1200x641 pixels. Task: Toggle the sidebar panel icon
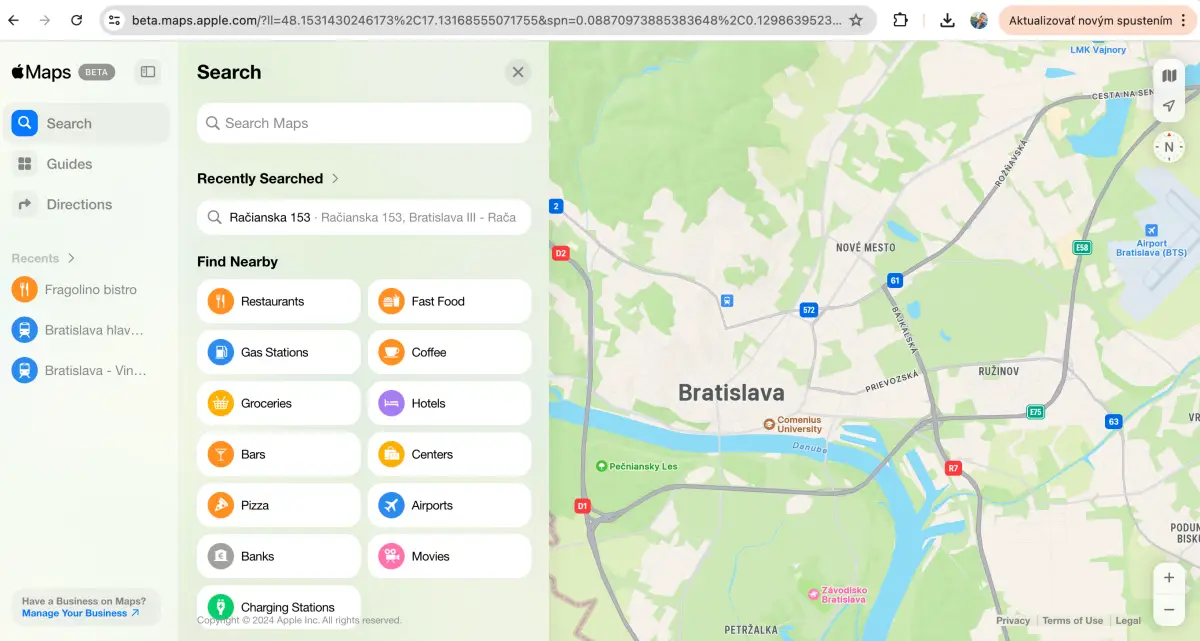coord(148,72)
